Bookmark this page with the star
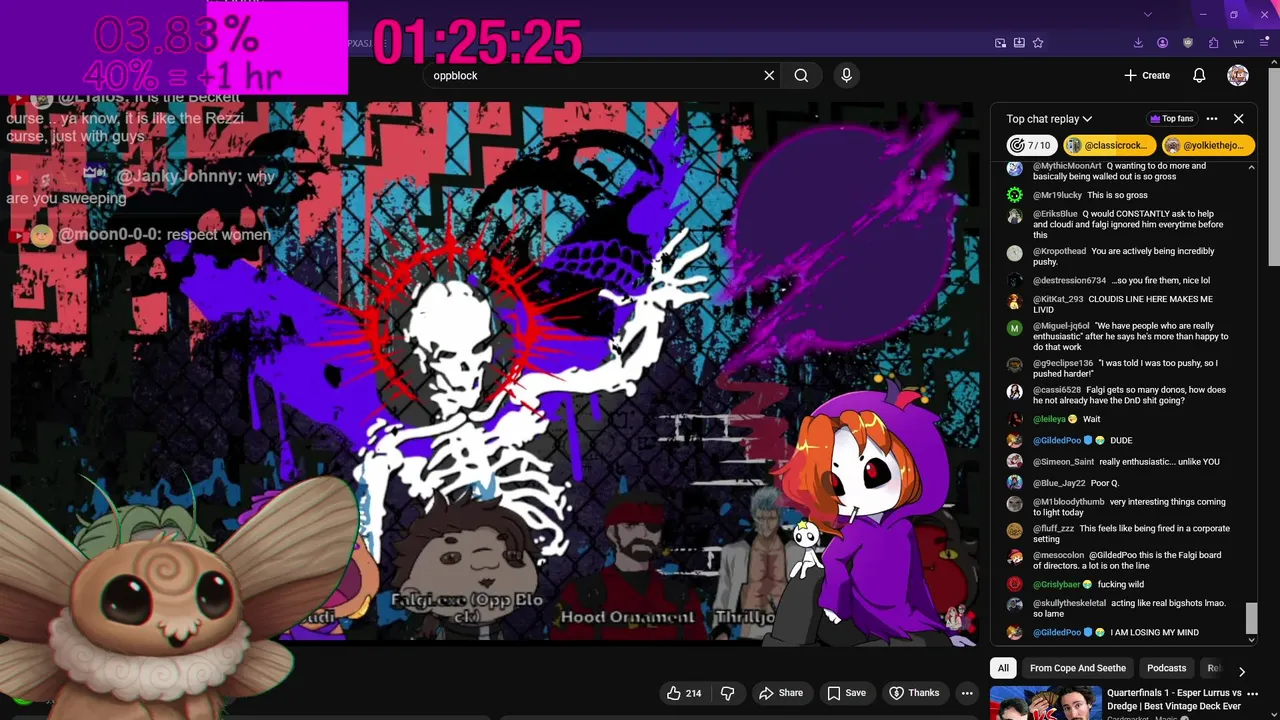Screen dimensions: 1280x720 point(1038,43)
